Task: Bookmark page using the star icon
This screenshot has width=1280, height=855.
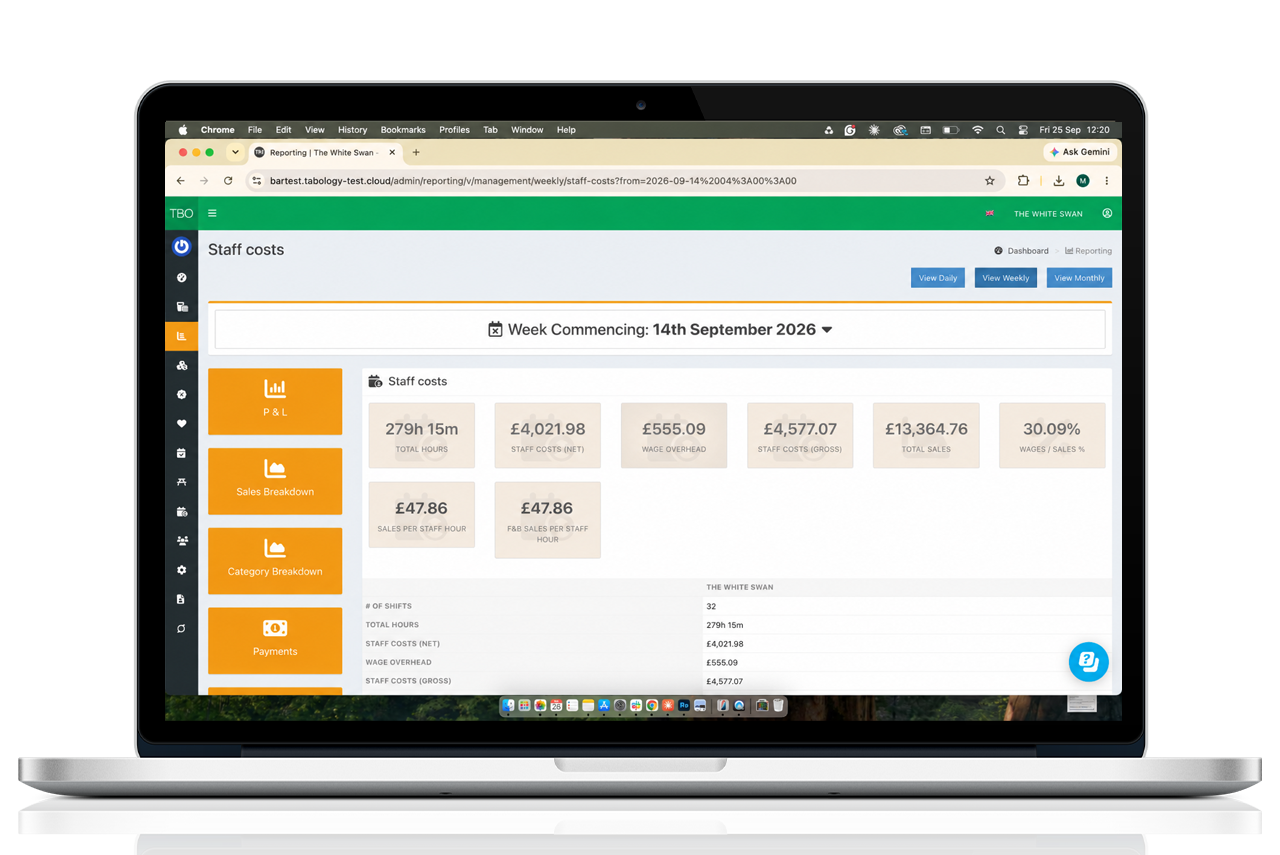Action: (990, 181)
